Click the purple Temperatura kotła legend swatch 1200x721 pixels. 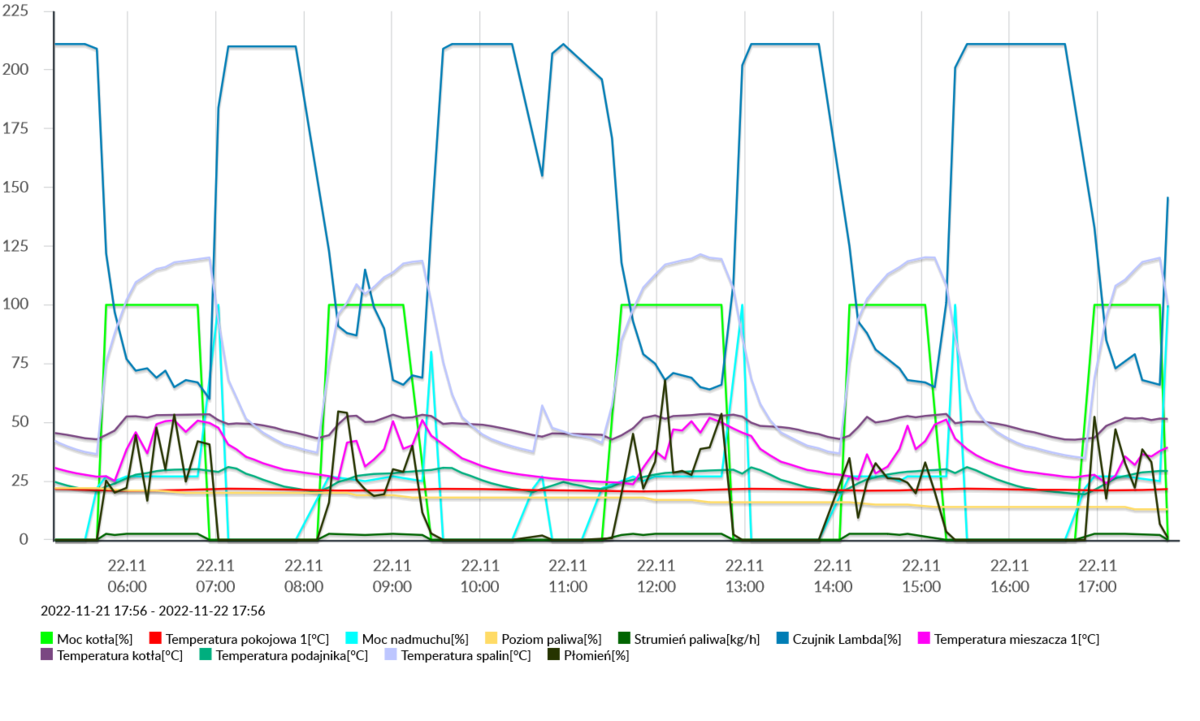tap(46, 656)
